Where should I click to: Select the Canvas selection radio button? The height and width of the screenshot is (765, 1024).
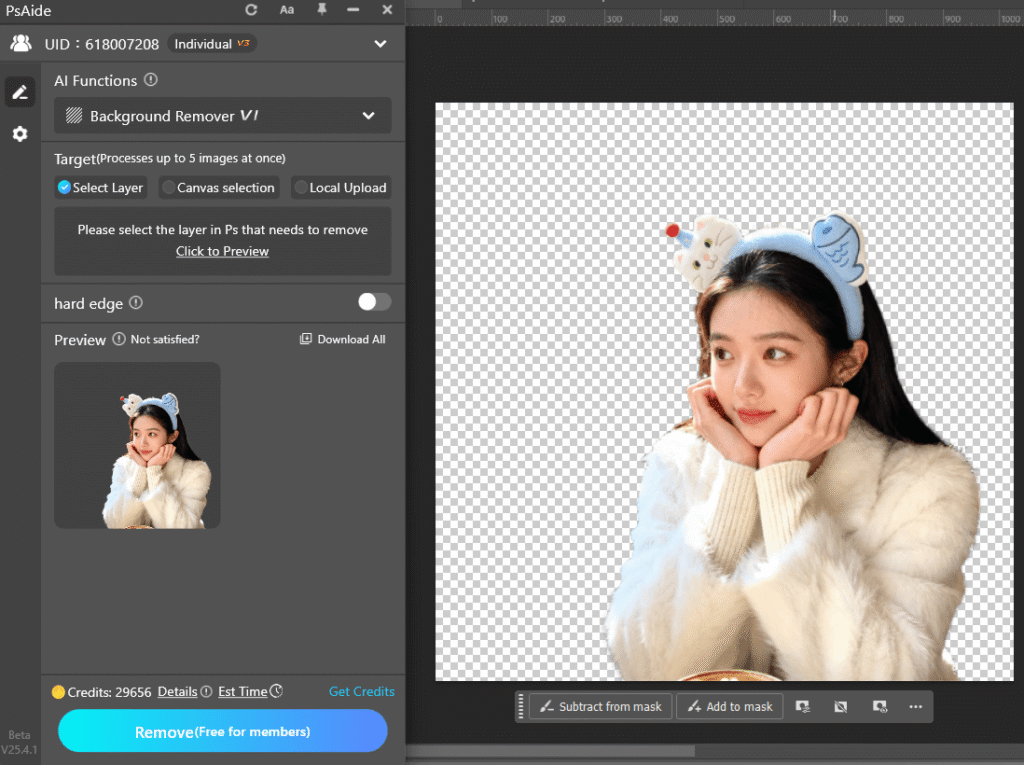click(x=218, y=187)
